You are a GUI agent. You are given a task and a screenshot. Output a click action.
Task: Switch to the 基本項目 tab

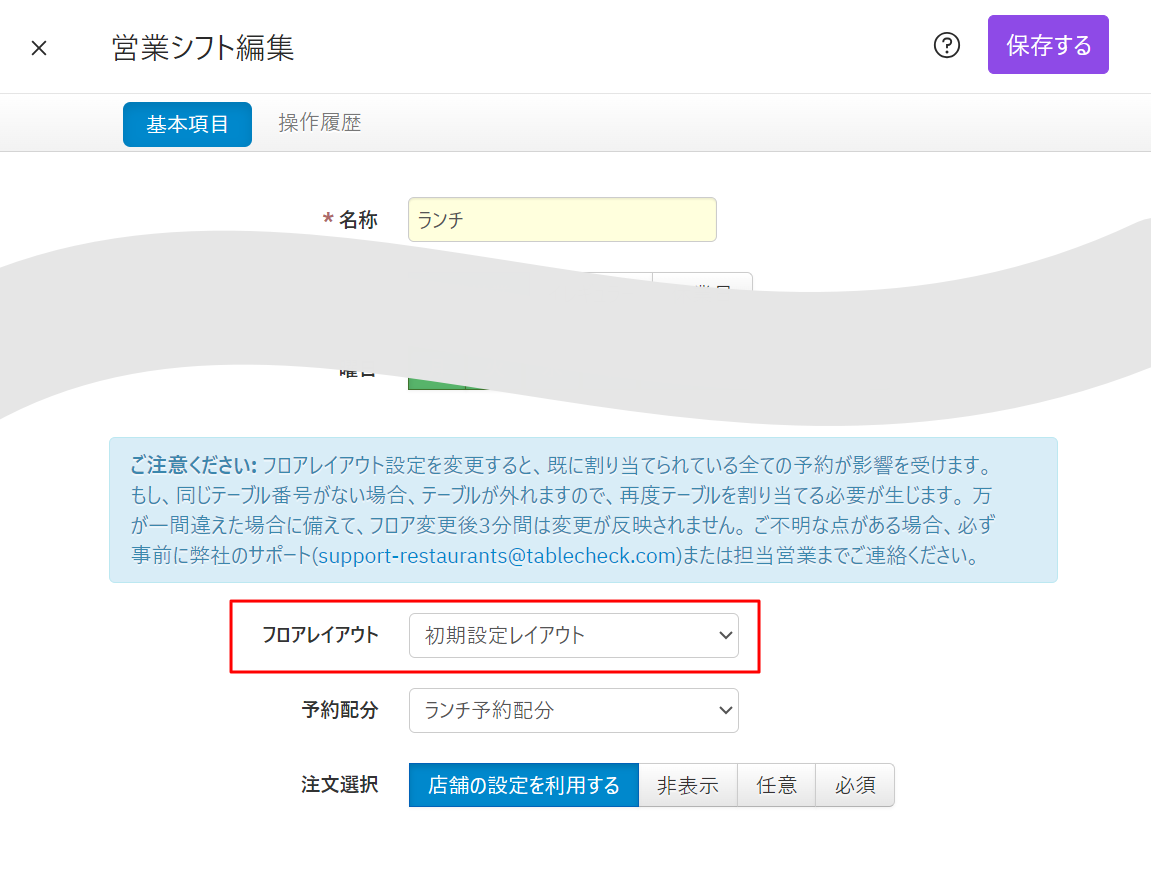tap(187, 124)
